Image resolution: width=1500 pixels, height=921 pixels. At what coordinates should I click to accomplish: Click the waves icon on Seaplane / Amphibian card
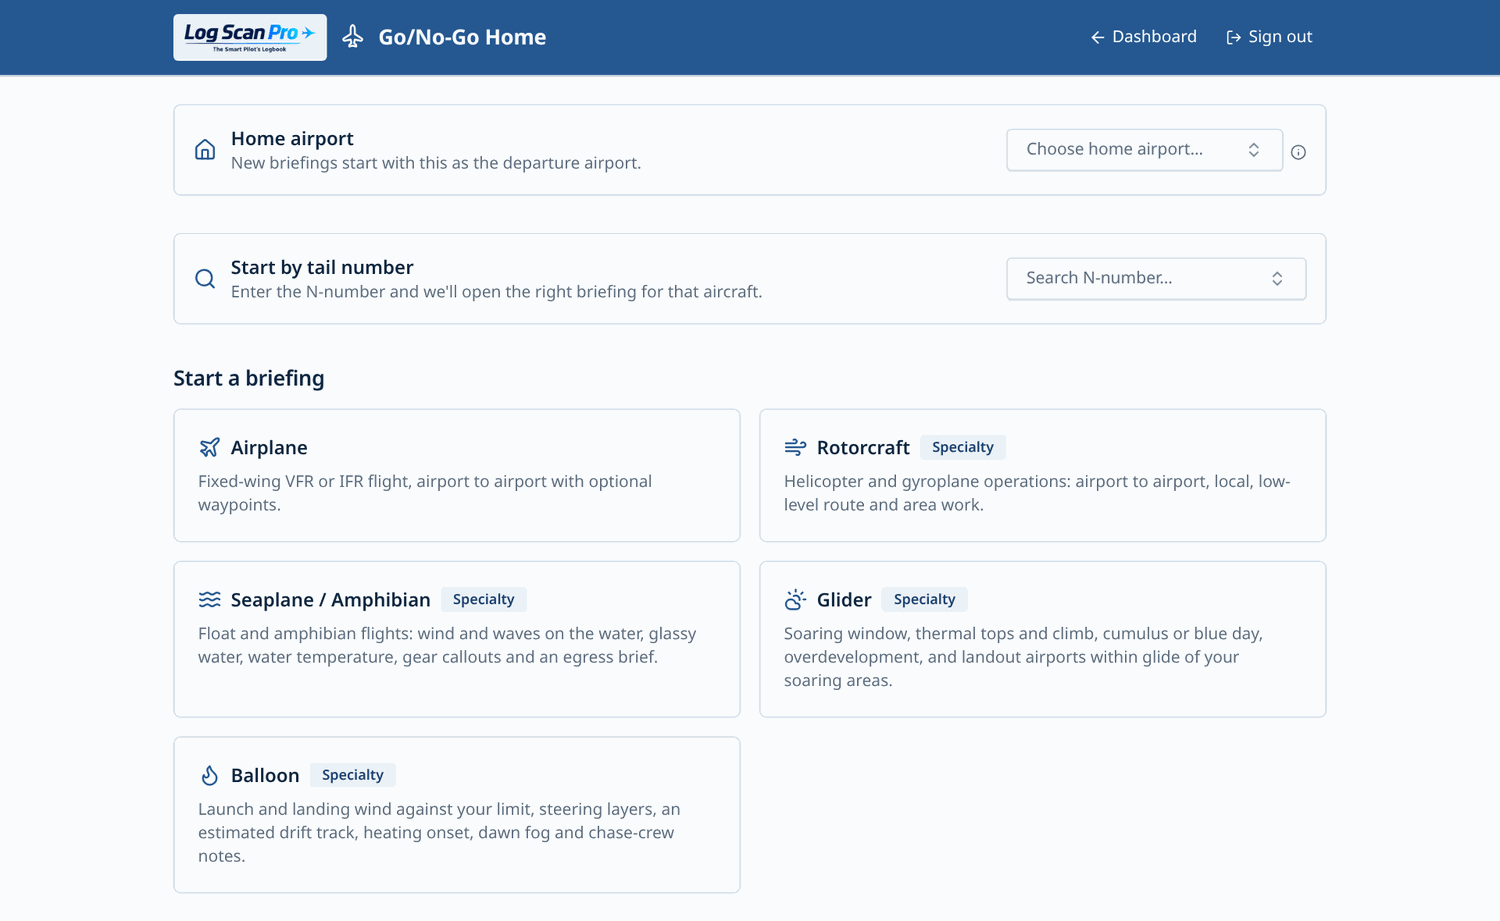209,599
